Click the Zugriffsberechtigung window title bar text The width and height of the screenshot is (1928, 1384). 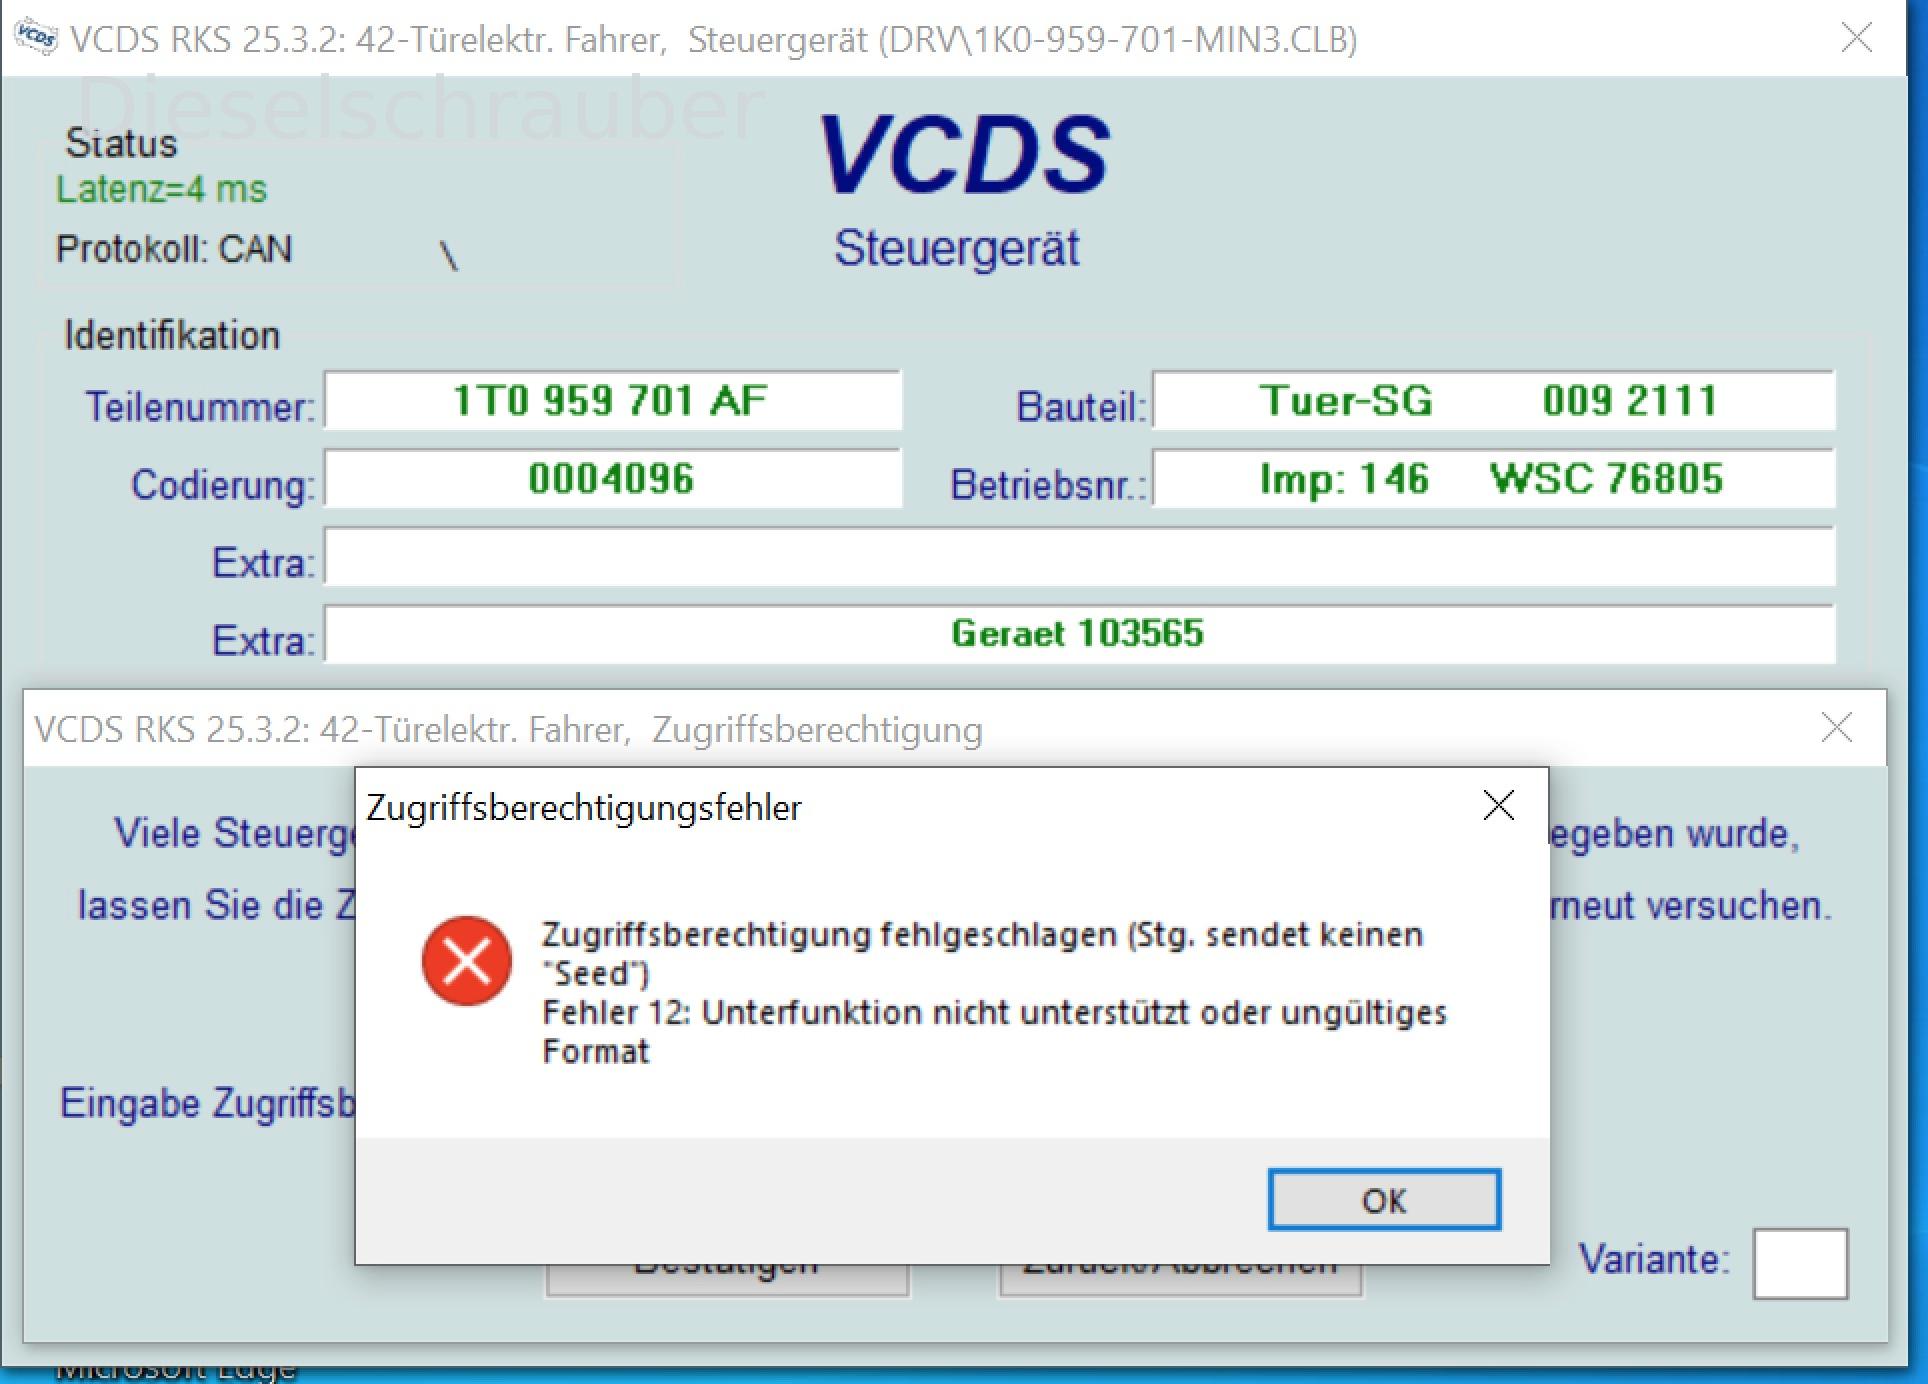point(508,729)
